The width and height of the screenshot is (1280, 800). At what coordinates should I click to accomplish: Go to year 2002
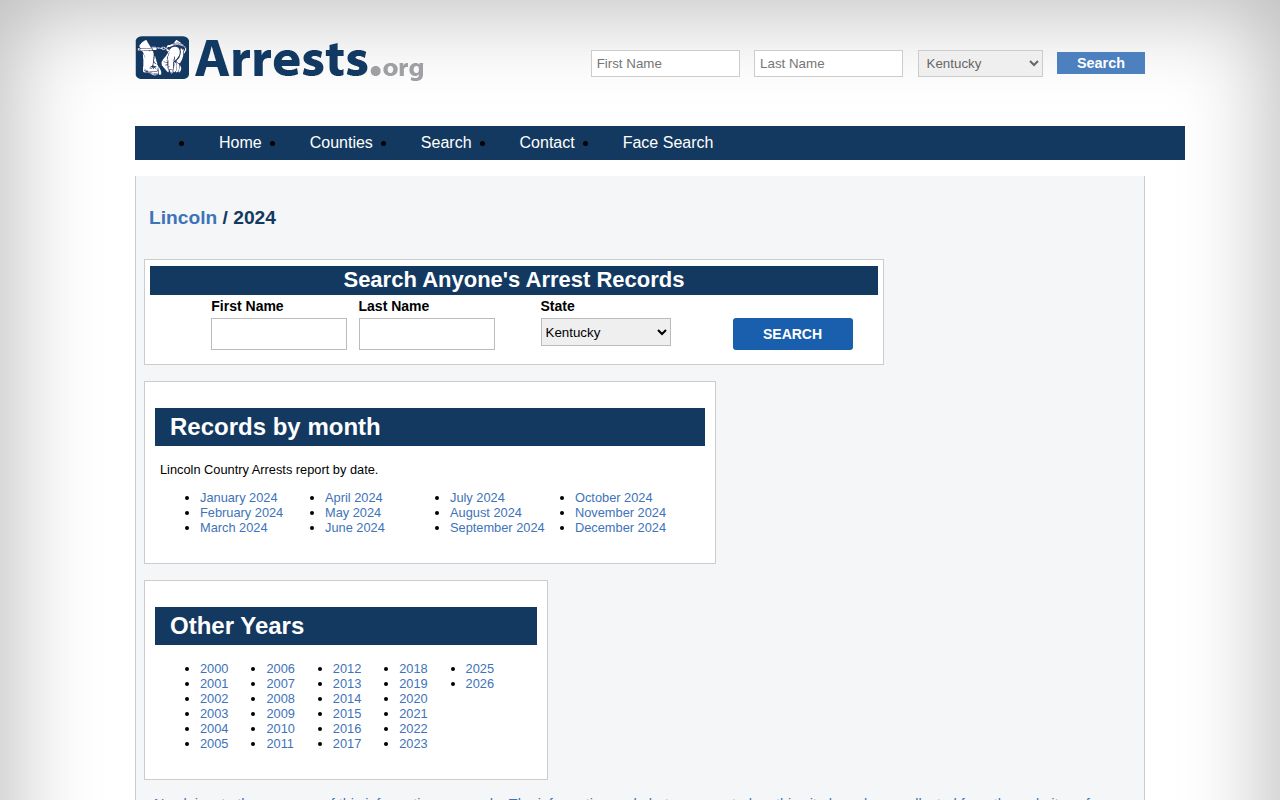(214, 698)
